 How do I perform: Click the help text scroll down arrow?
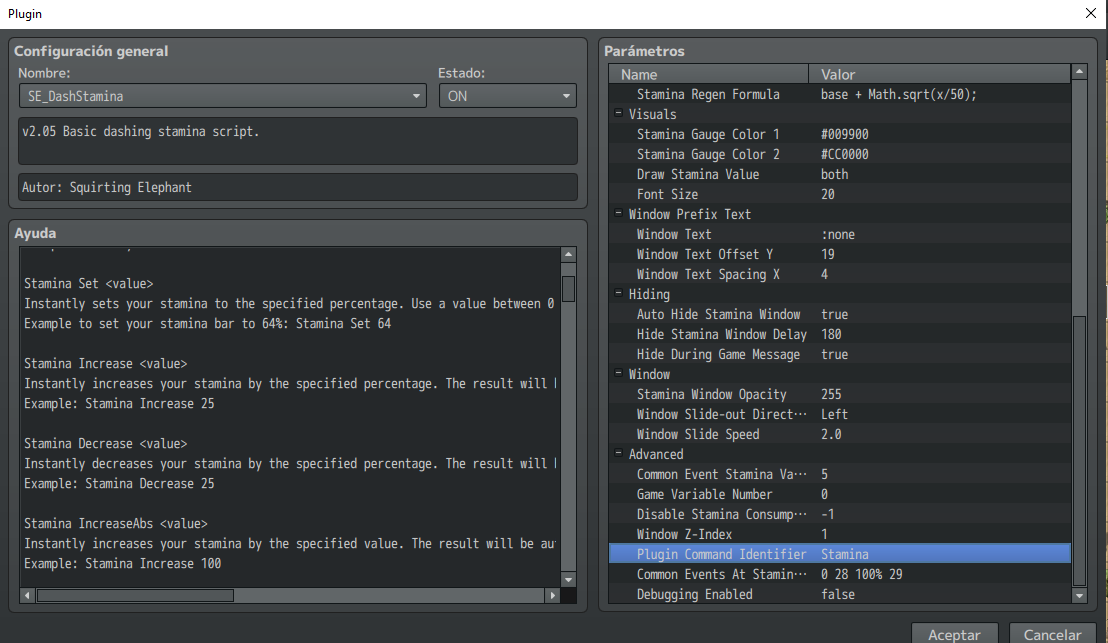[x=568, y=579]
